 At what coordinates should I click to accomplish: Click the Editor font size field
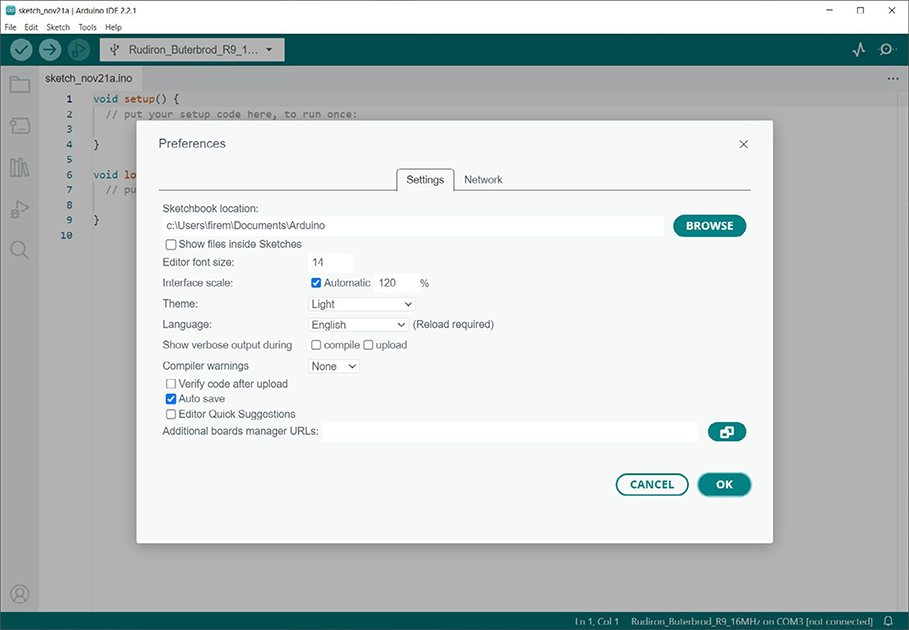coord(330,263)
